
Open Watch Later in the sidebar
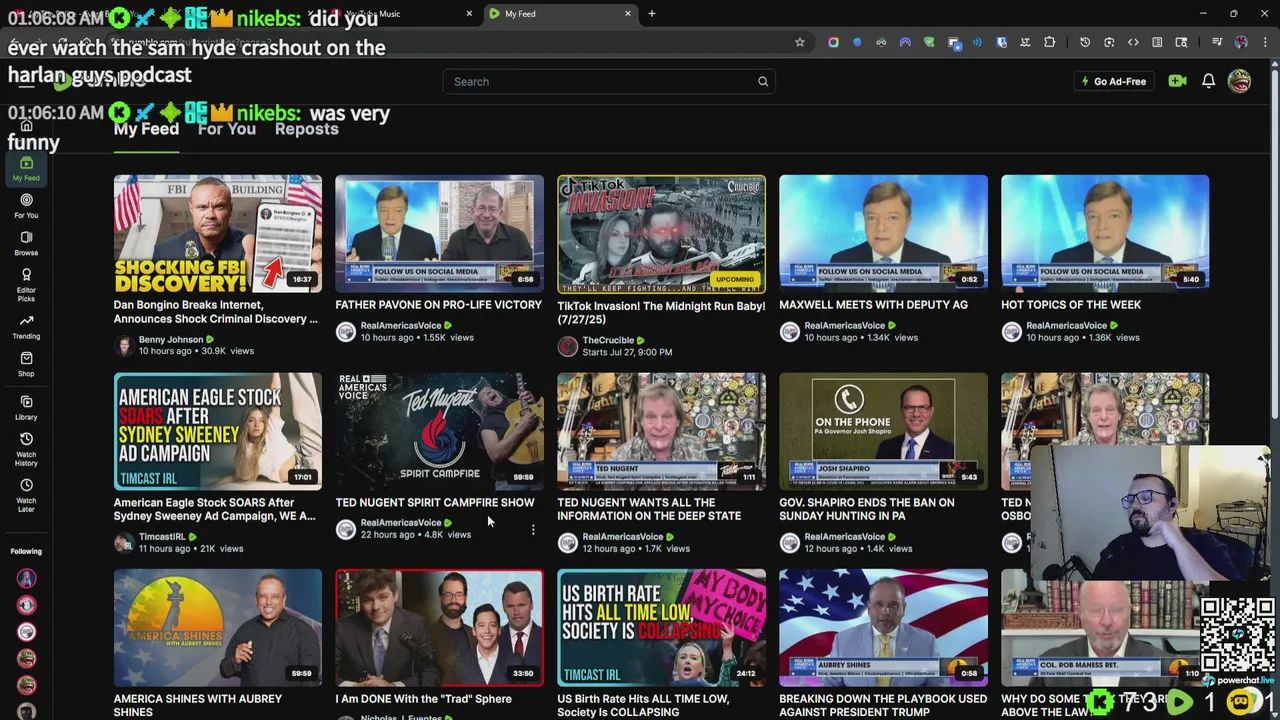point(26,496)
